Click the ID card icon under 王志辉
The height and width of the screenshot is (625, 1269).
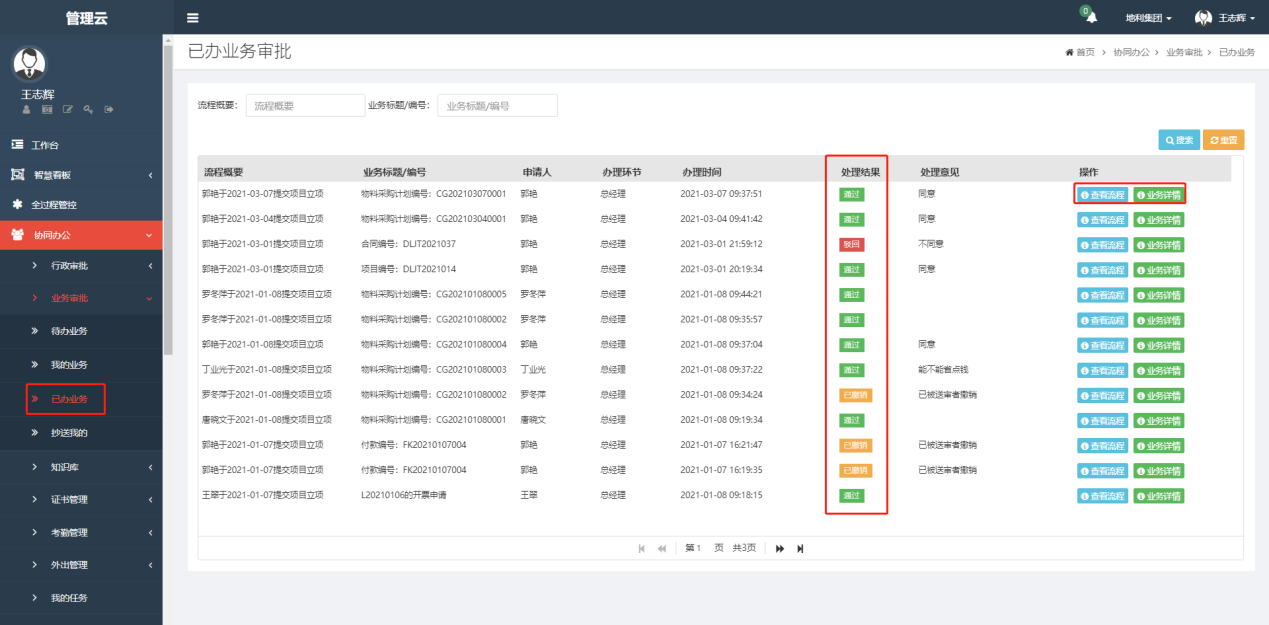click(47, 109)
